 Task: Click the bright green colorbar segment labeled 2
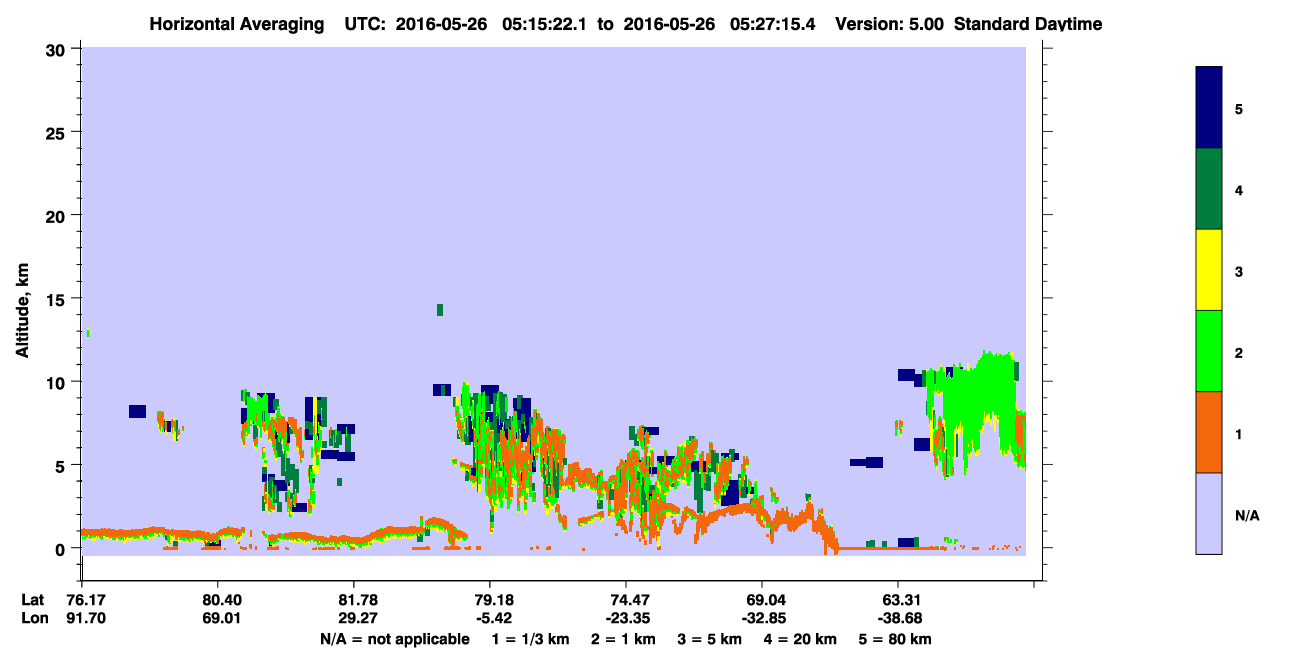(x=1209, y=351)
